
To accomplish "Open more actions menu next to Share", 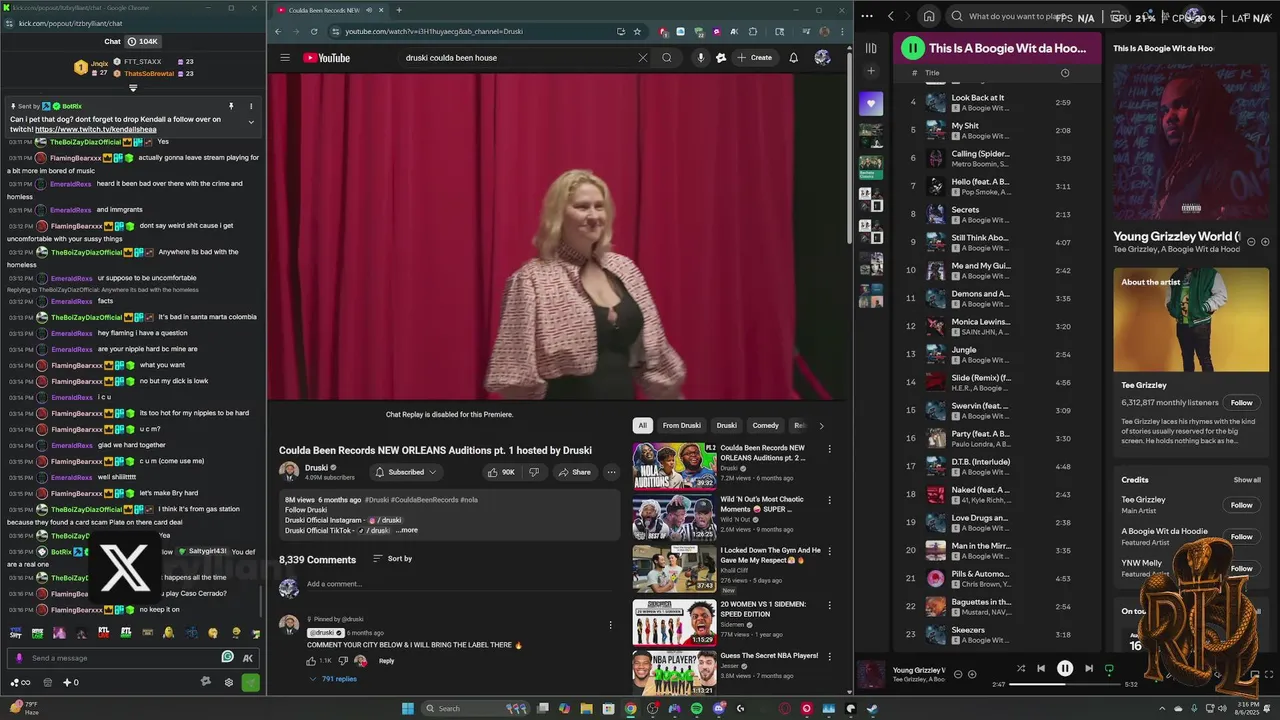I will [x=611, y=472].
